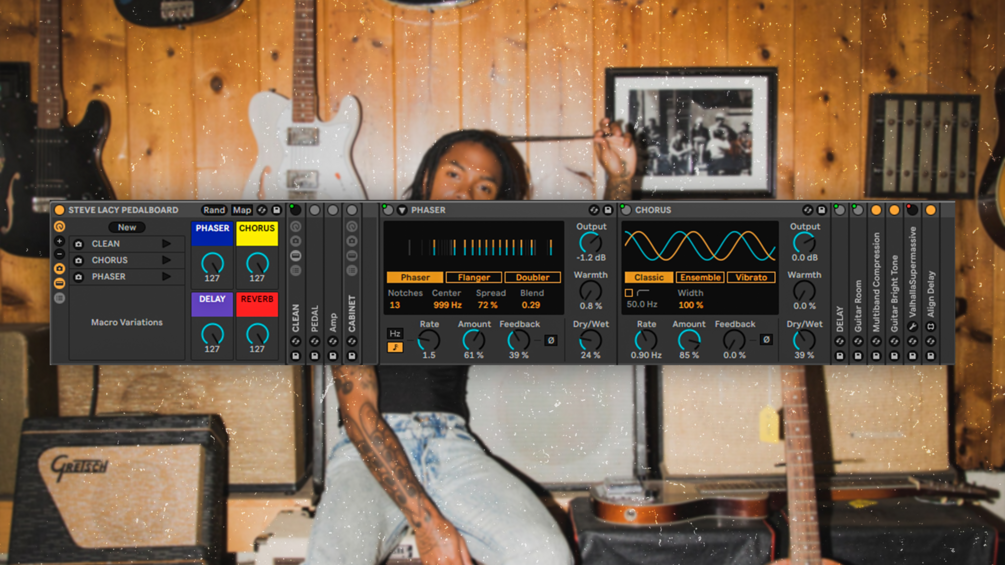Screen dimensions: 1005x565
Task: Toggle Amp device activator
Action: (333, 210)
